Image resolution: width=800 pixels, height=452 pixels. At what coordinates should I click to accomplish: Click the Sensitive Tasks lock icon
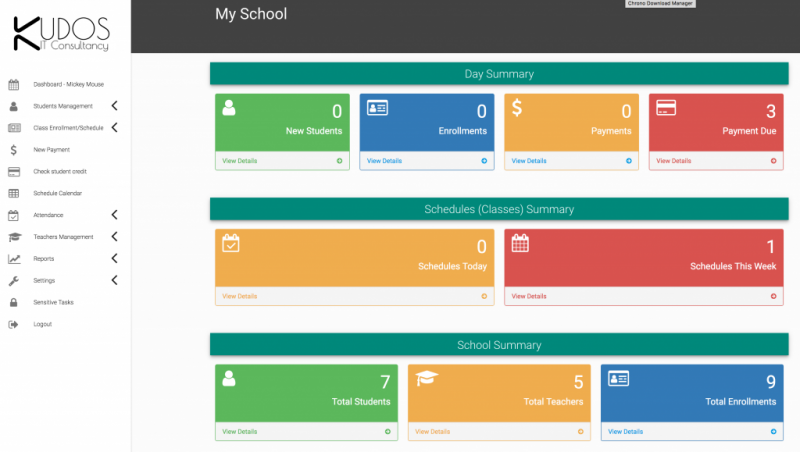14,303
